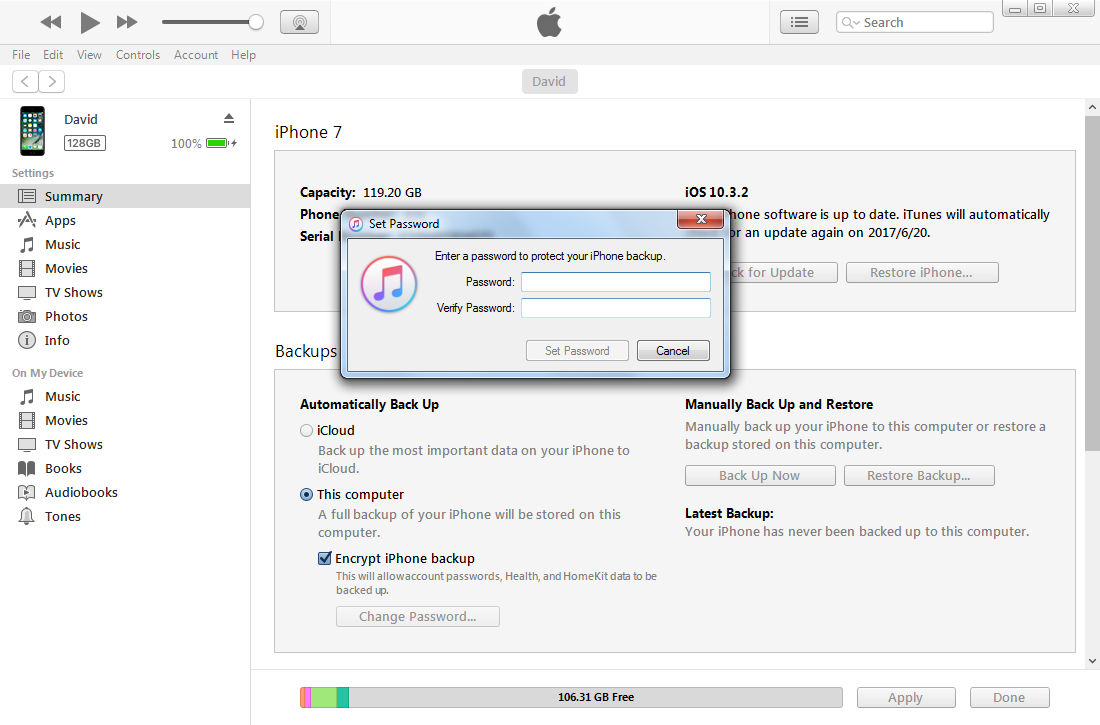Viewport: 1100px width, 725px height.
Task: Open the AirPlay output icon
Action: click(299, 22)
